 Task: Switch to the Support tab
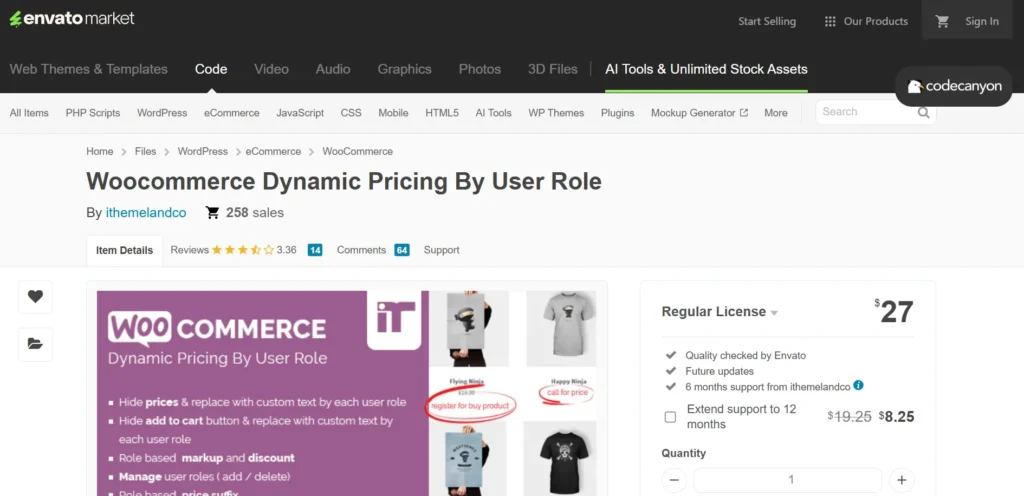(441, 250)
